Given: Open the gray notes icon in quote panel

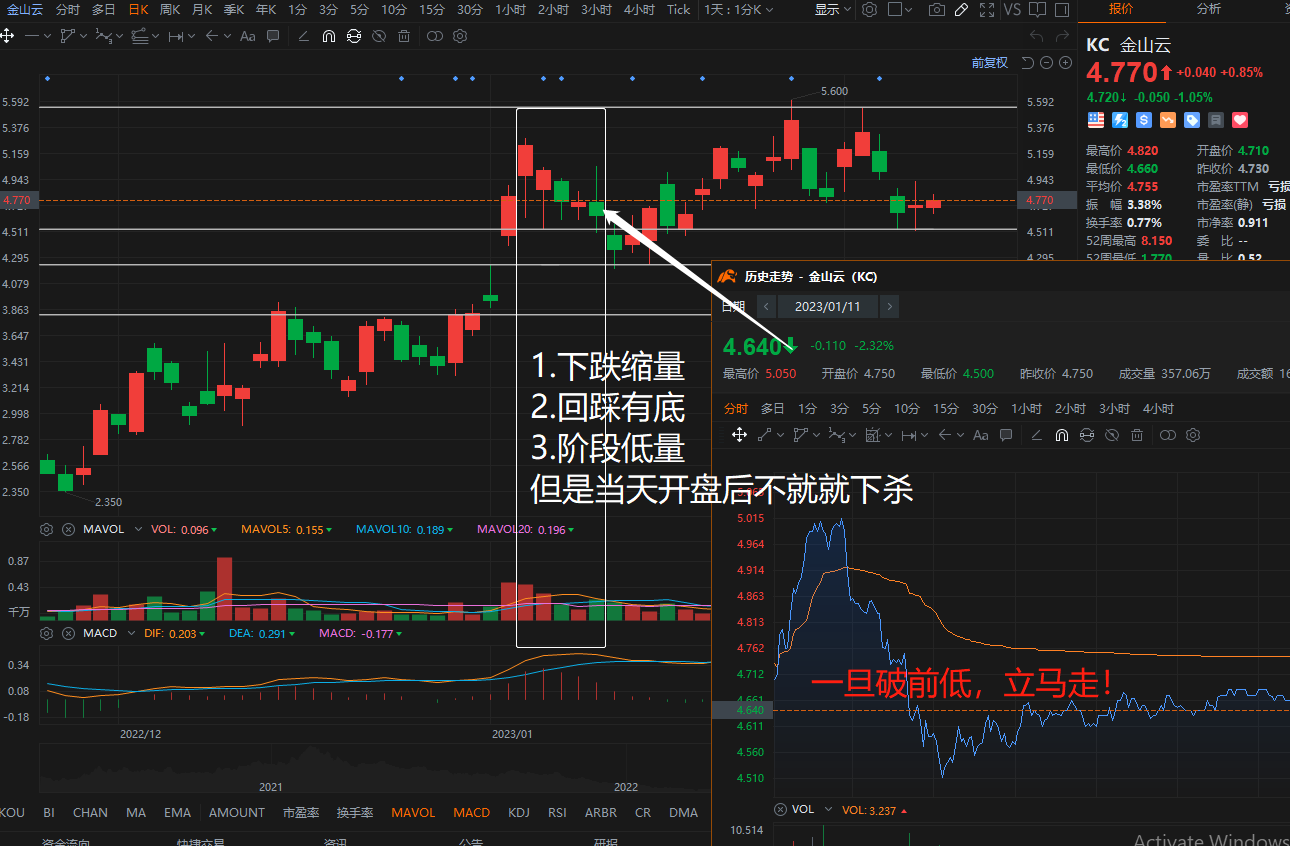Looking at the screenshot, I should pos(1216,120).
